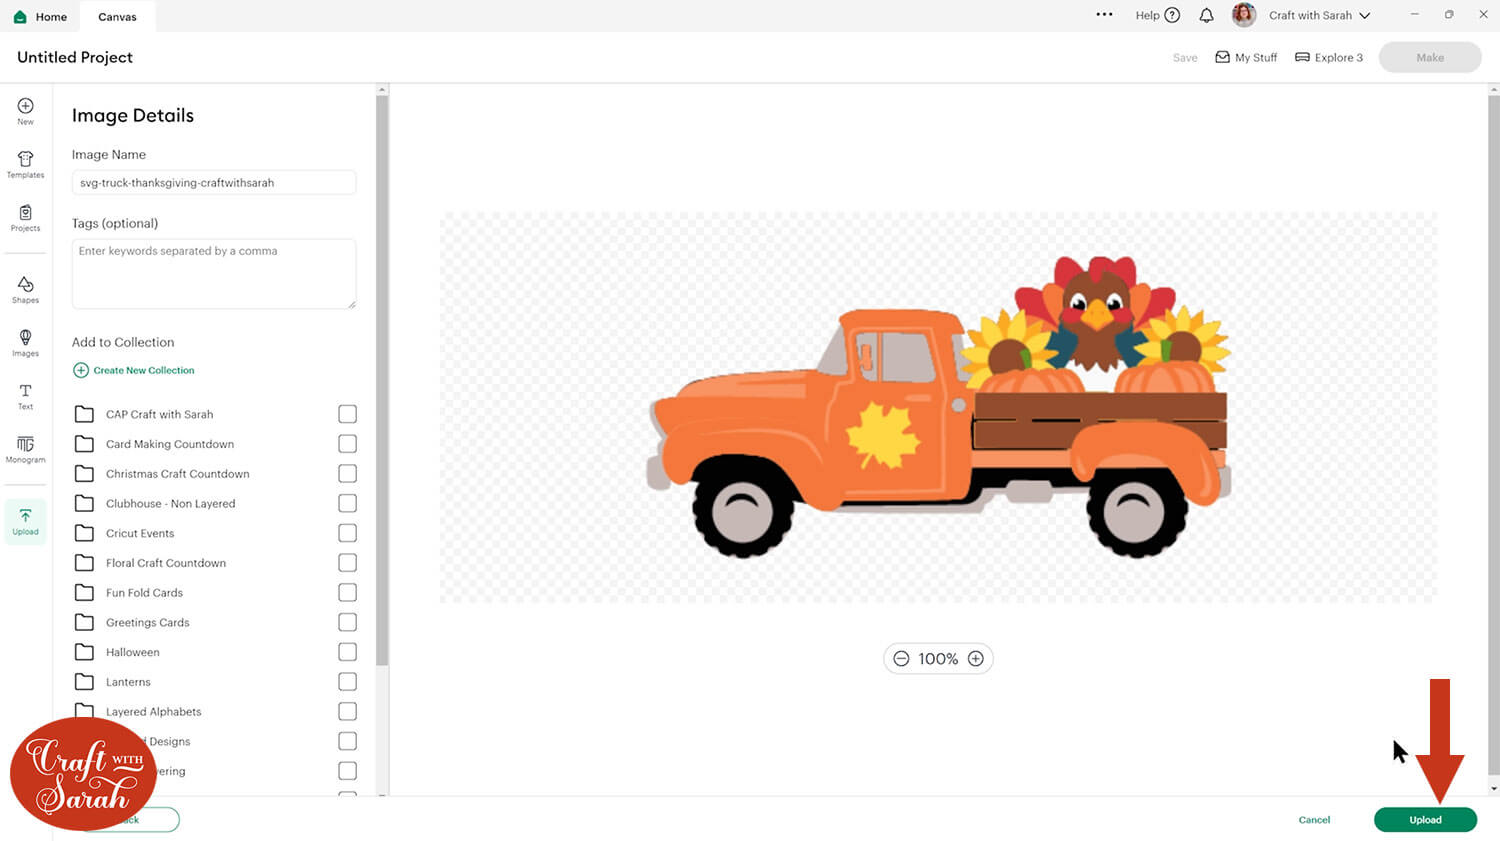Check the Layered Alphabets collection checkbox
Image resolution: width=1500 pixels, height=841 pixels.
(x=347, y=711)
